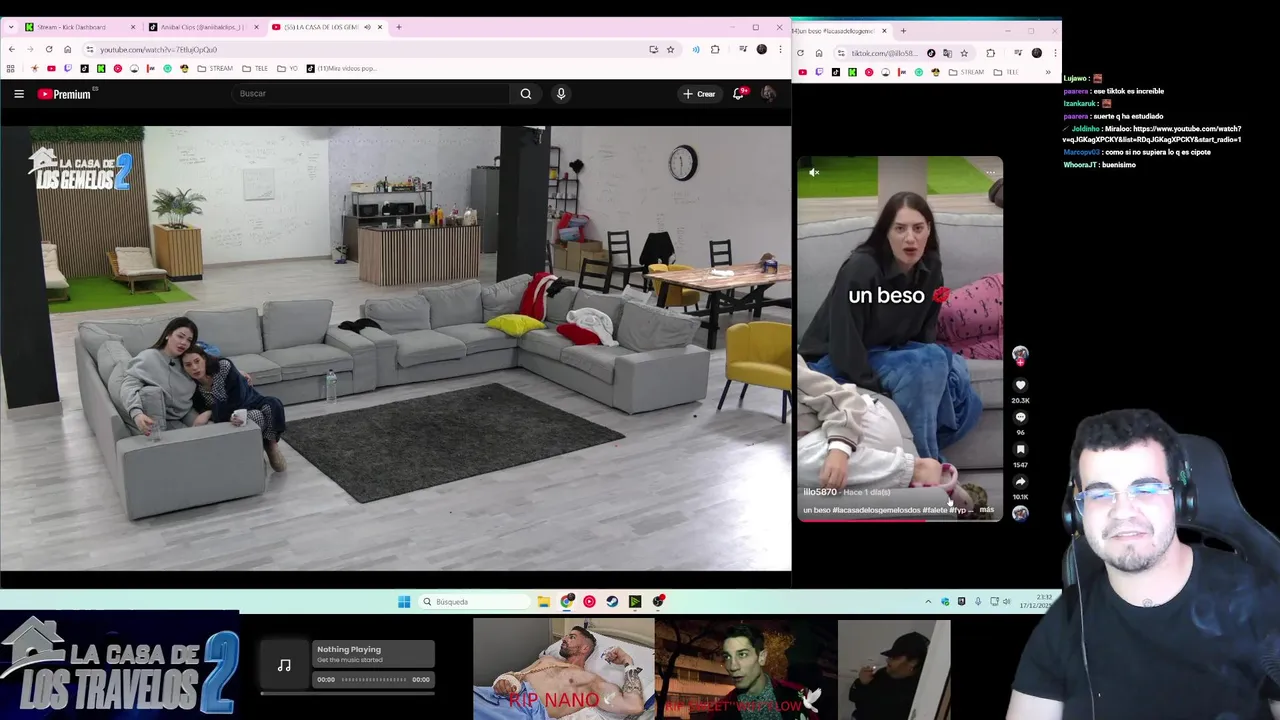
Task: Open the TikTok sound disc
Action: click(x=1020, y=513)
